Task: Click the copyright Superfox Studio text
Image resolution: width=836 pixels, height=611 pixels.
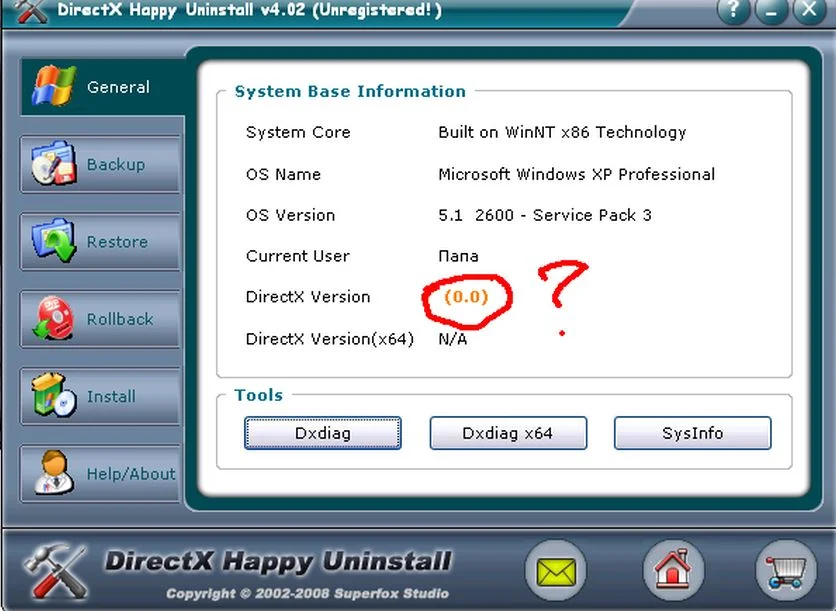Action: [308, 593]
